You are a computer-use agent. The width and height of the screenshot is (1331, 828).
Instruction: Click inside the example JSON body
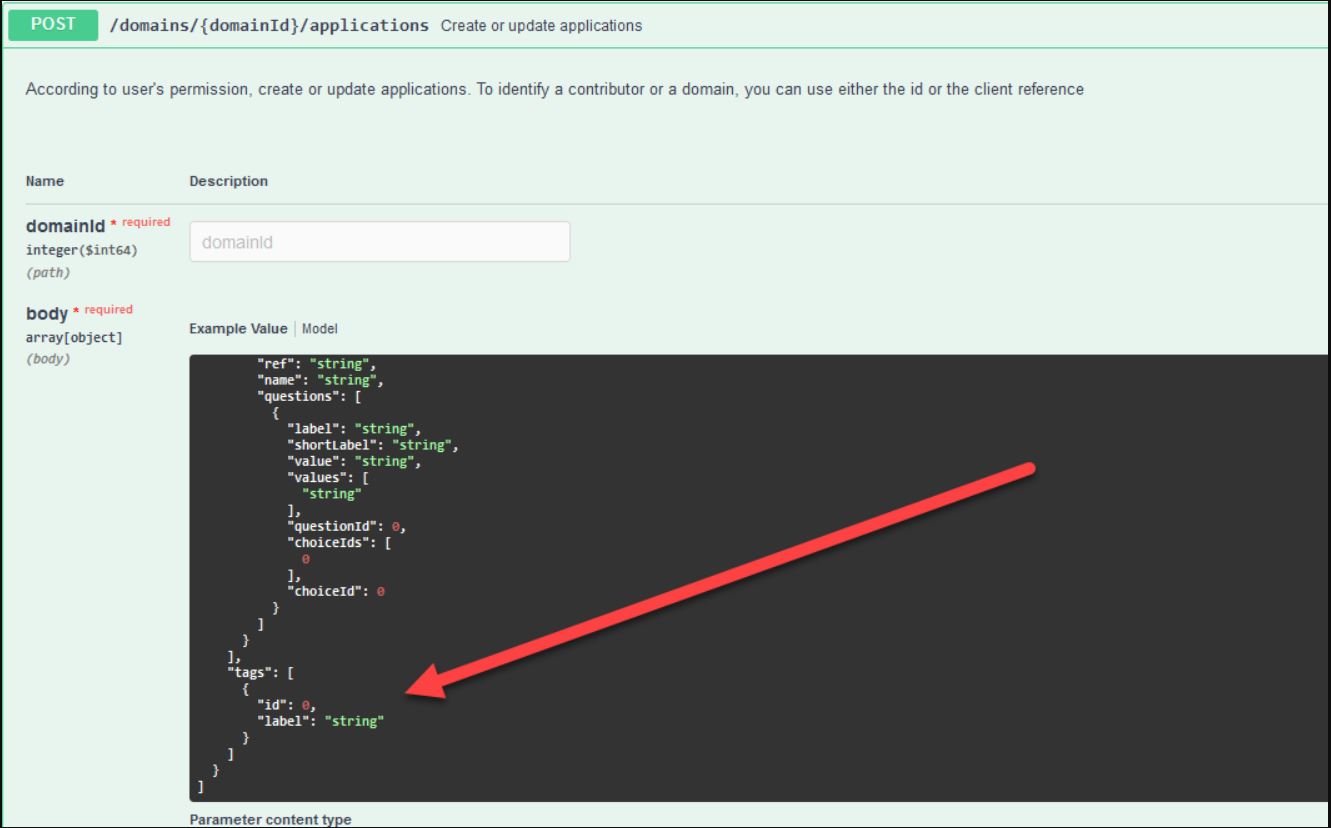pyautogui.click(x=759, y=578)
